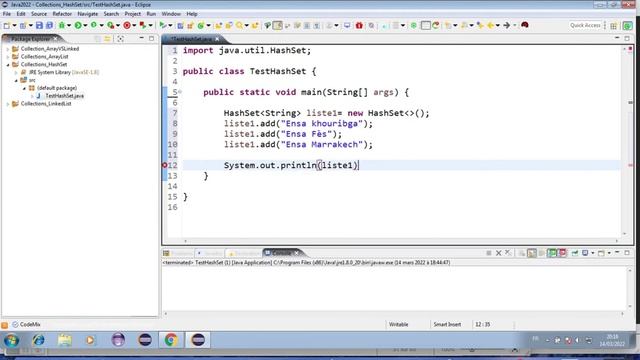Maximize the editor area

[627, 38]
